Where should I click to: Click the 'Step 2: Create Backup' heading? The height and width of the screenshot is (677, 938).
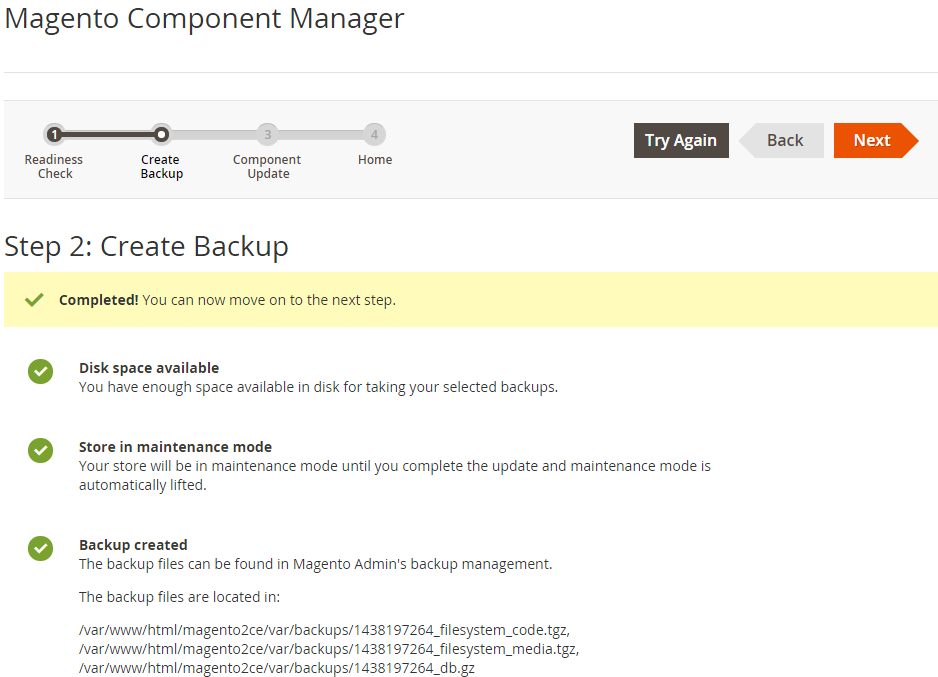(x=147, y=246)
